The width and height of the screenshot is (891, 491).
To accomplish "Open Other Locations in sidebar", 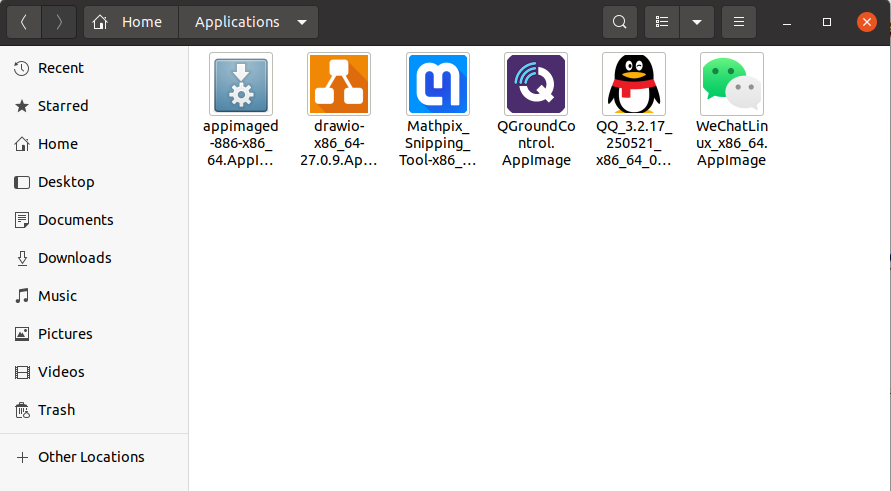I will [94, 457].
